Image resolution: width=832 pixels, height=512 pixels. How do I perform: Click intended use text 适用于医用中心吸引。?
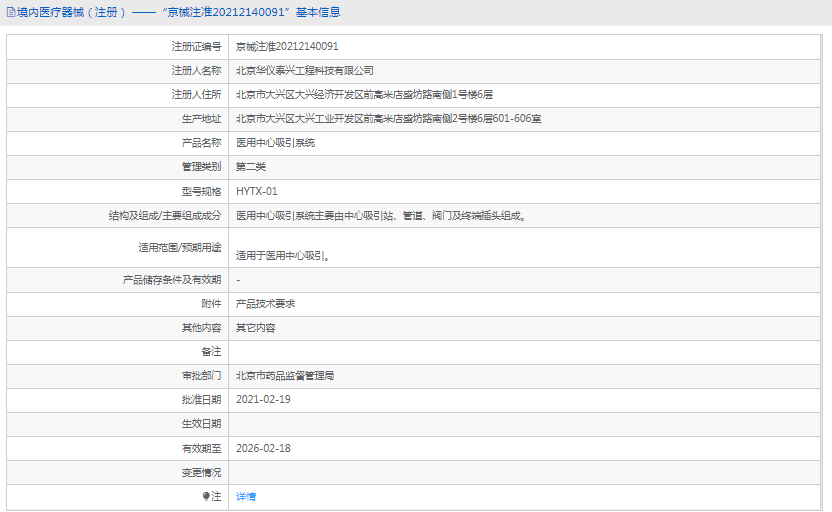click(283, 256)
